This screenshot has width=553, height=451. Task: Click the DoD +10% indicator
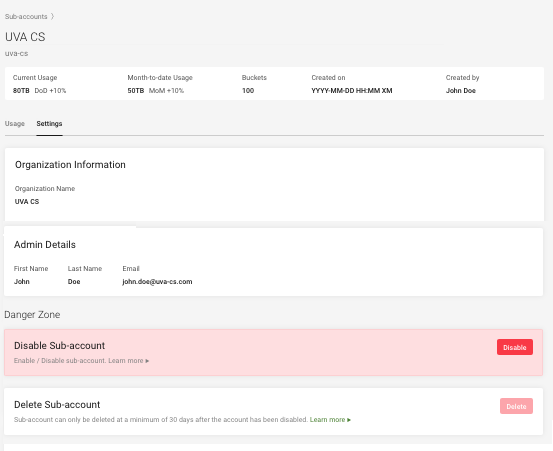coord(50,91)
